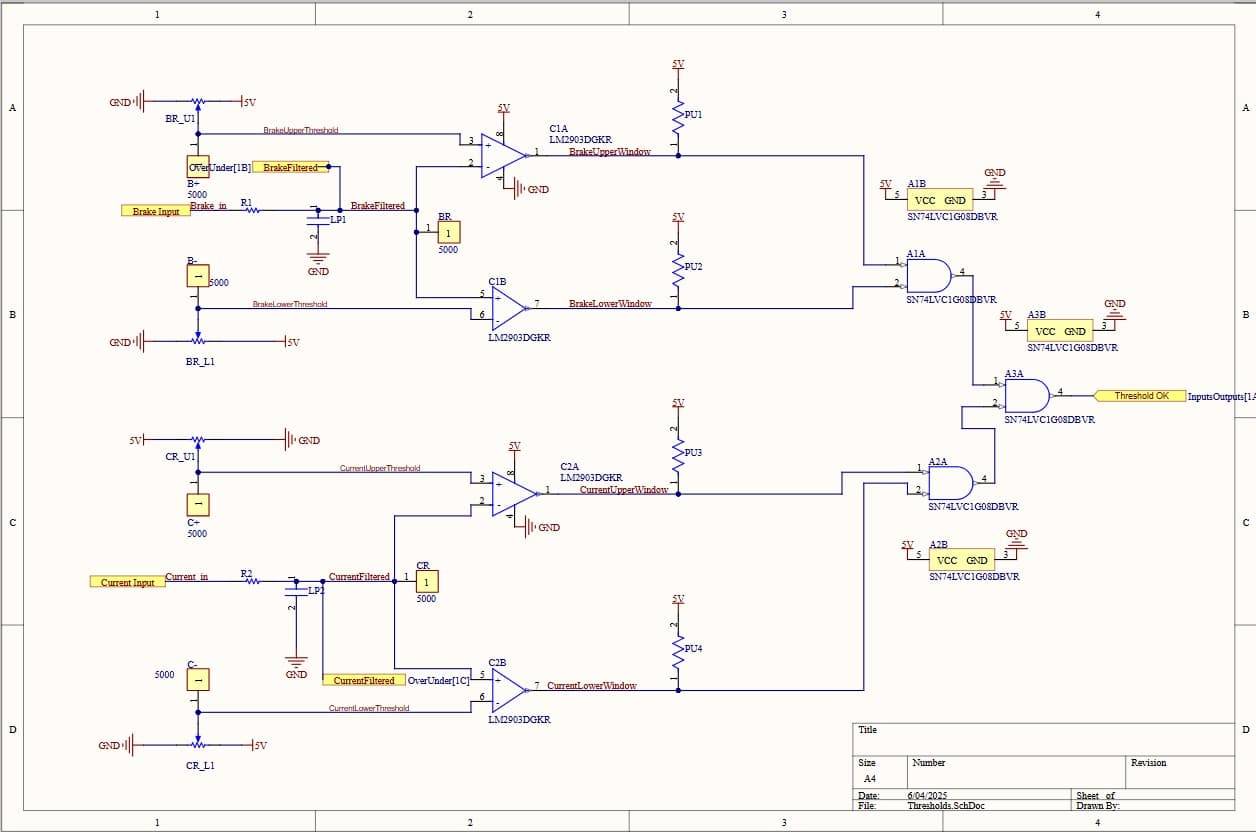This screenshot has height=832, width=1256.
Task: Click the CR test point box
Action: (x=426, y=581)
